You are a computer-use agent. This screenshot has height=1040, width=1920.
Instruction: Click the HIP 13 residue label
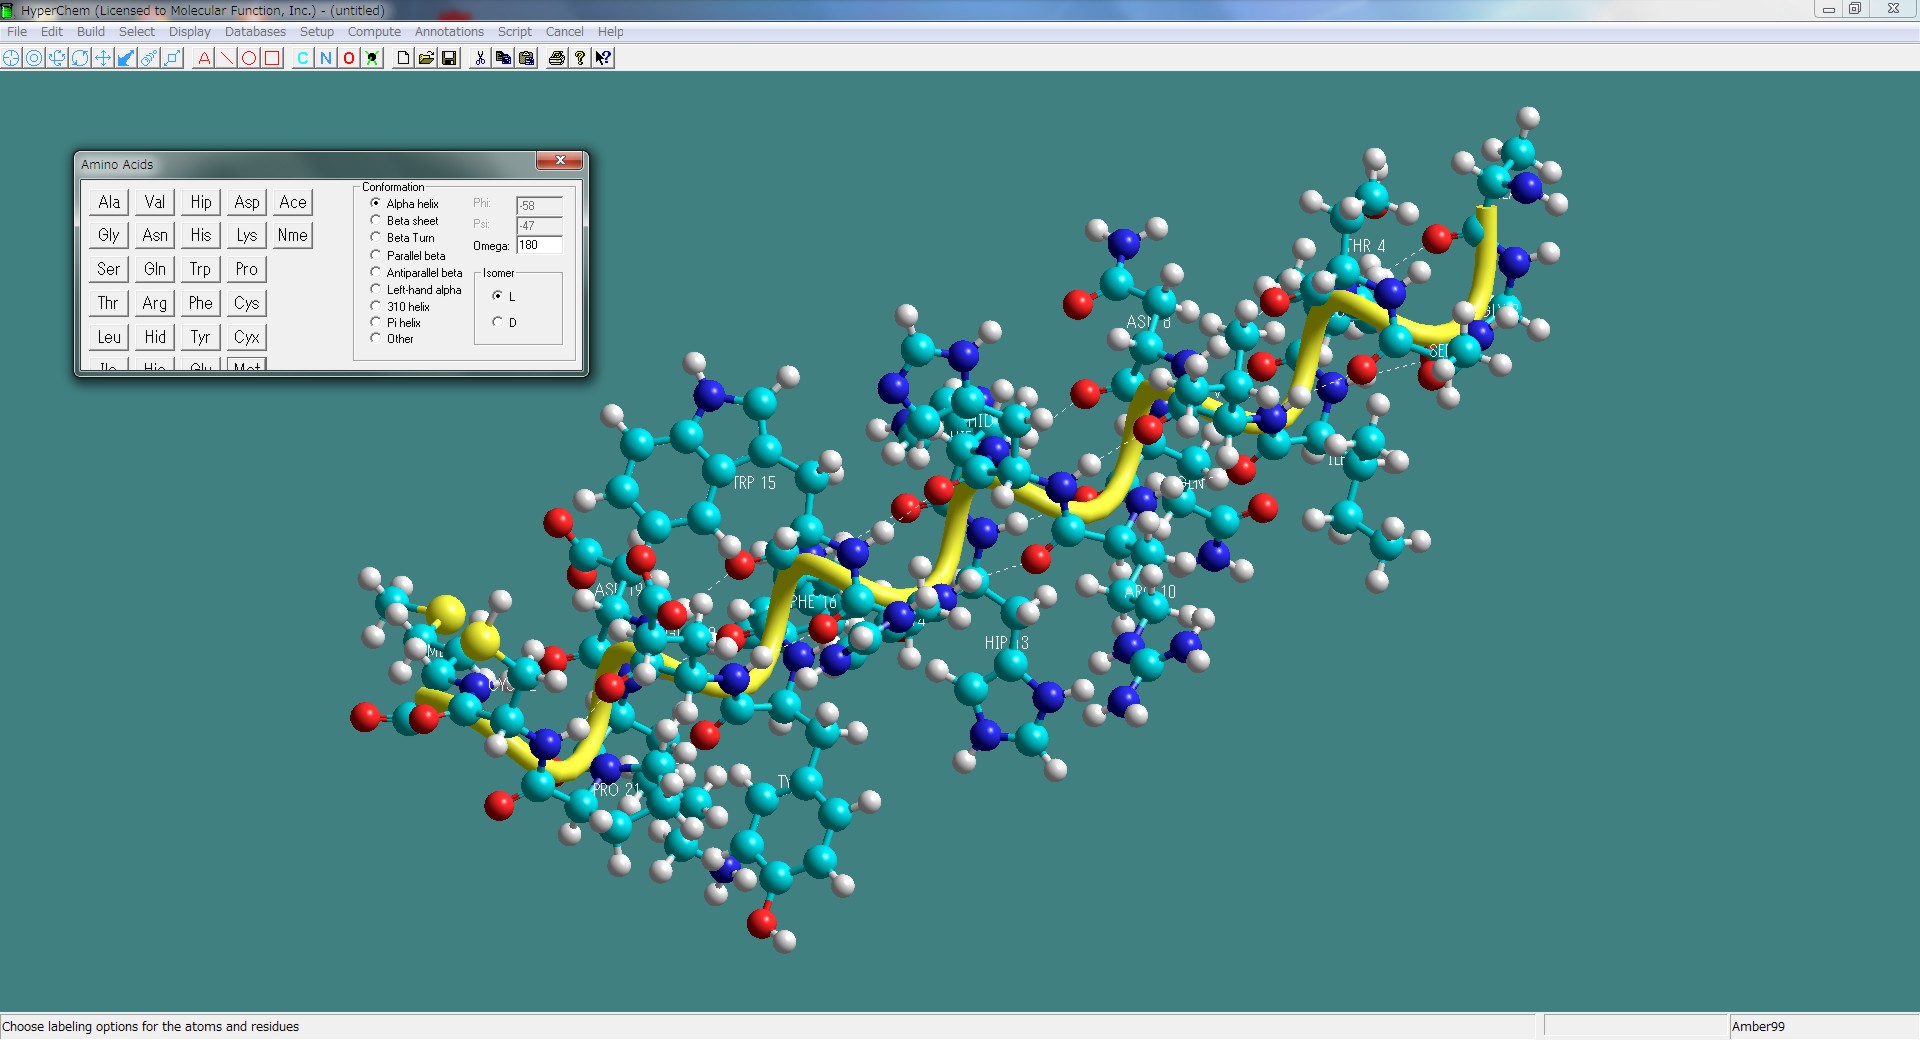(1006, 643)
